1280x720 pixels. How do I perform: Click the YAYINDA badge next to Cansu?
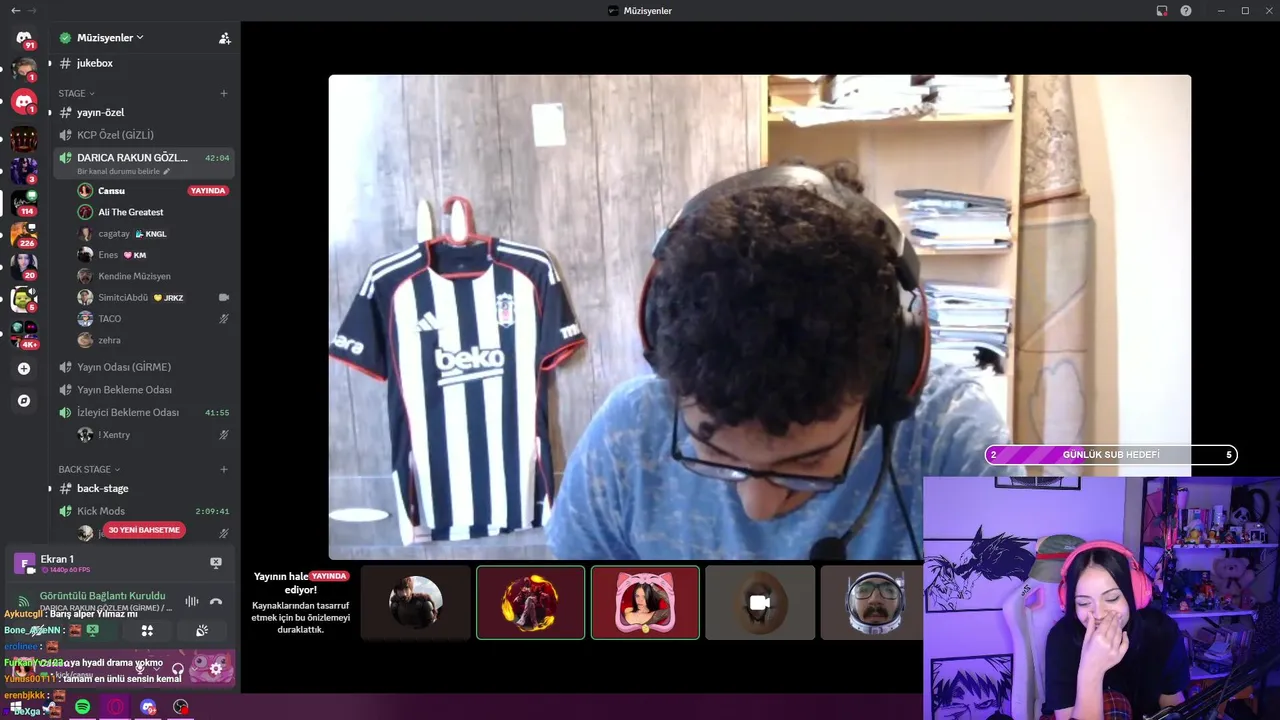(208, 190)
